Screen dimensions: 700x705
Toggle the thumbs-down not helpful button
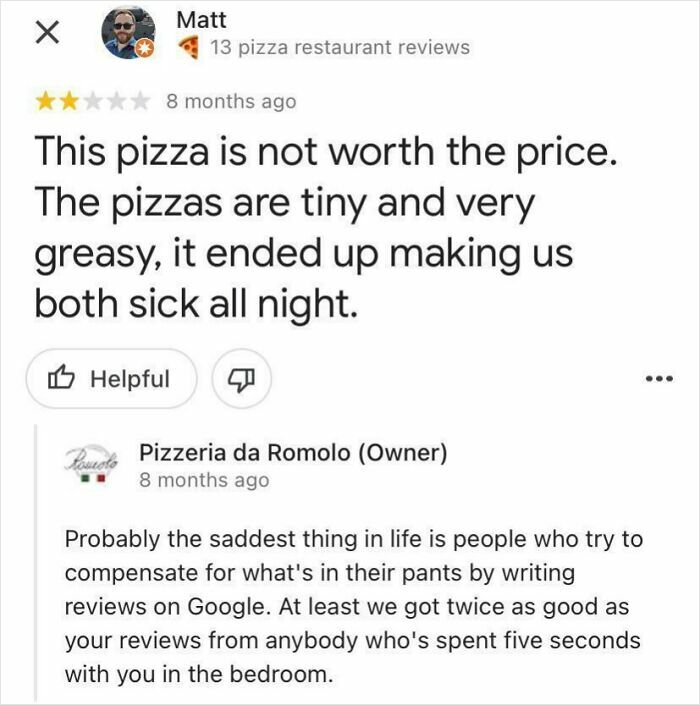pyautogui.click(x=240, y=379)
